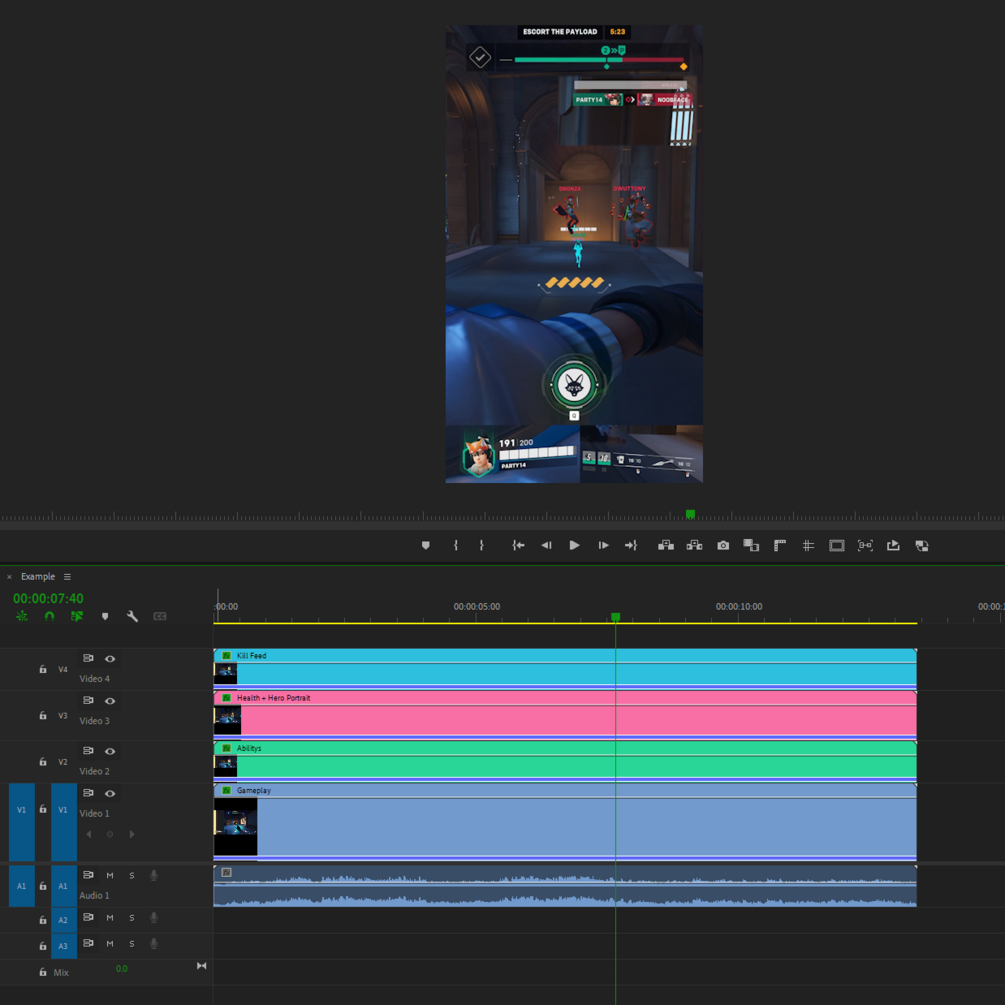Image resolution: width=1005 pixels, height=1005 pixels.
Task: Mark In point button
Action: point(456,545)
